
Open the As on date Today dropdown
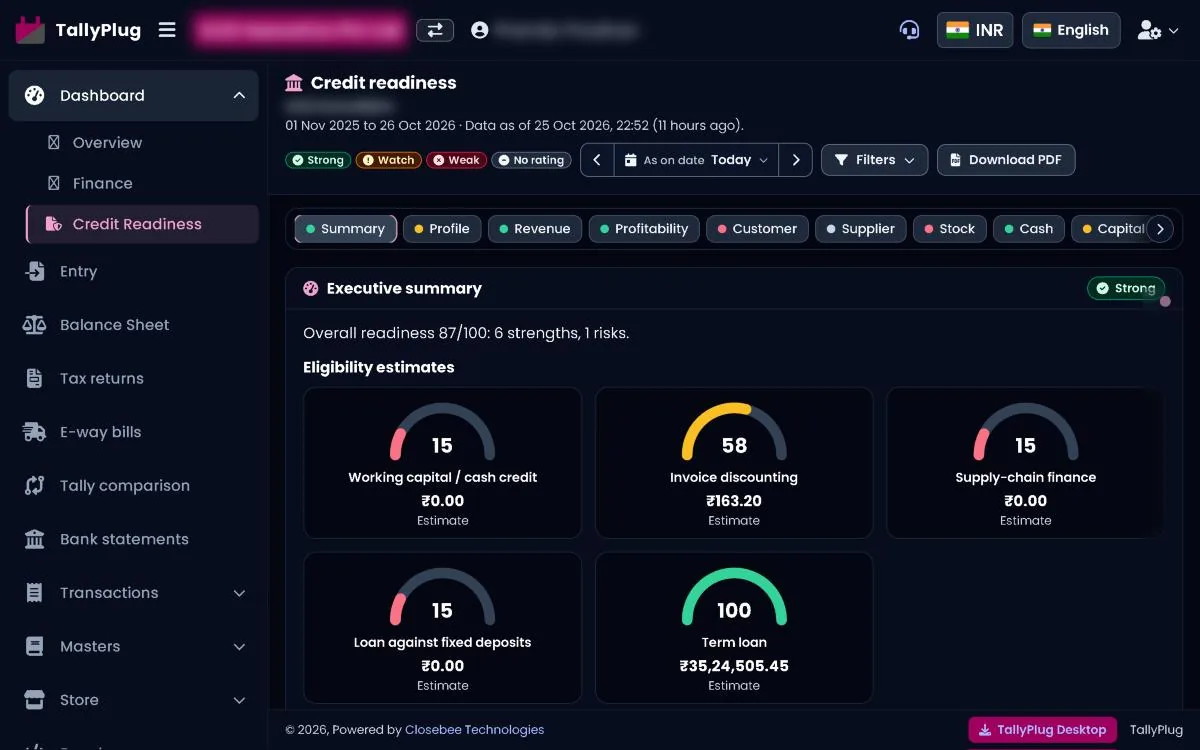tap(696, 160)
